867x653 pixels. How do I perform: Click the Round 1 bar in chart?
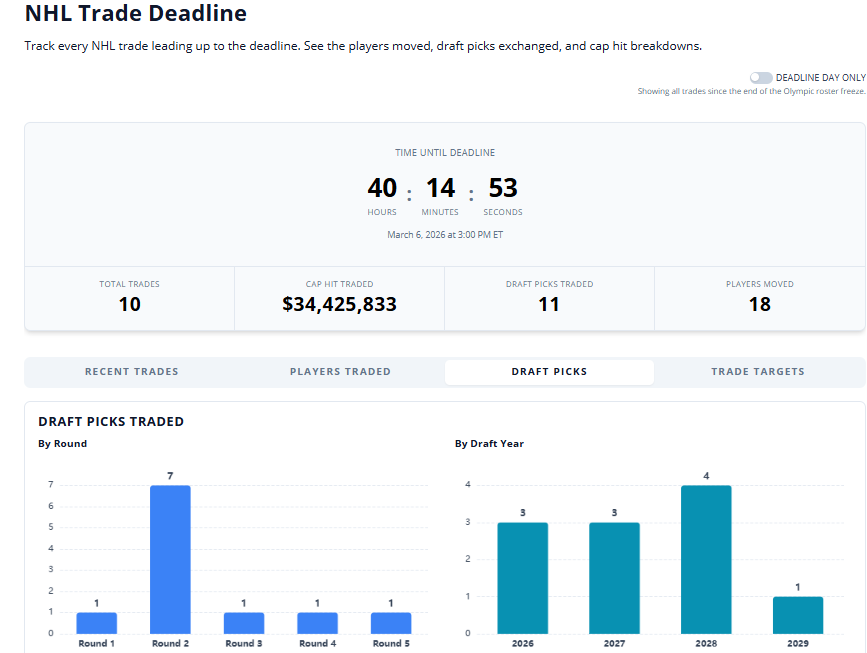(x=97, y=623)
